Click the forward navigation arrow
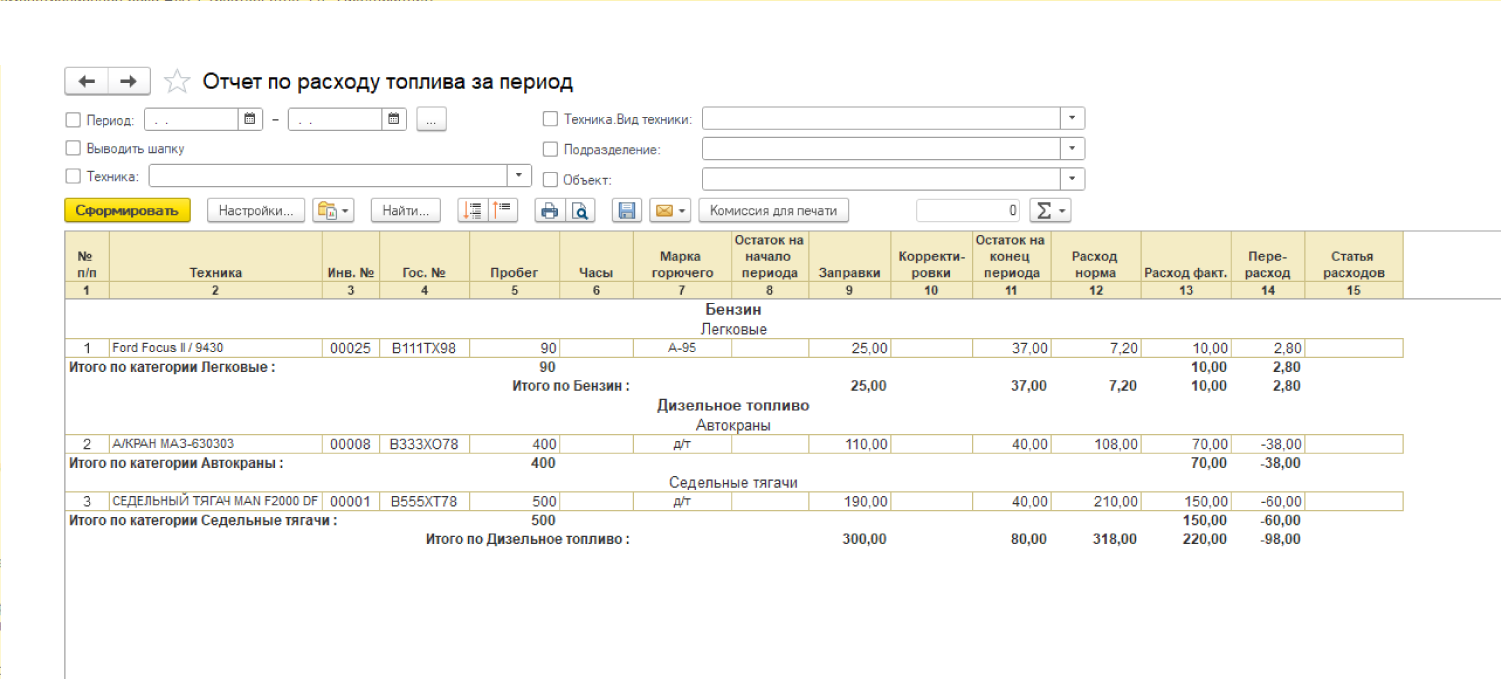The height and width of the screenshot is (679, 1501). (128, 81)
